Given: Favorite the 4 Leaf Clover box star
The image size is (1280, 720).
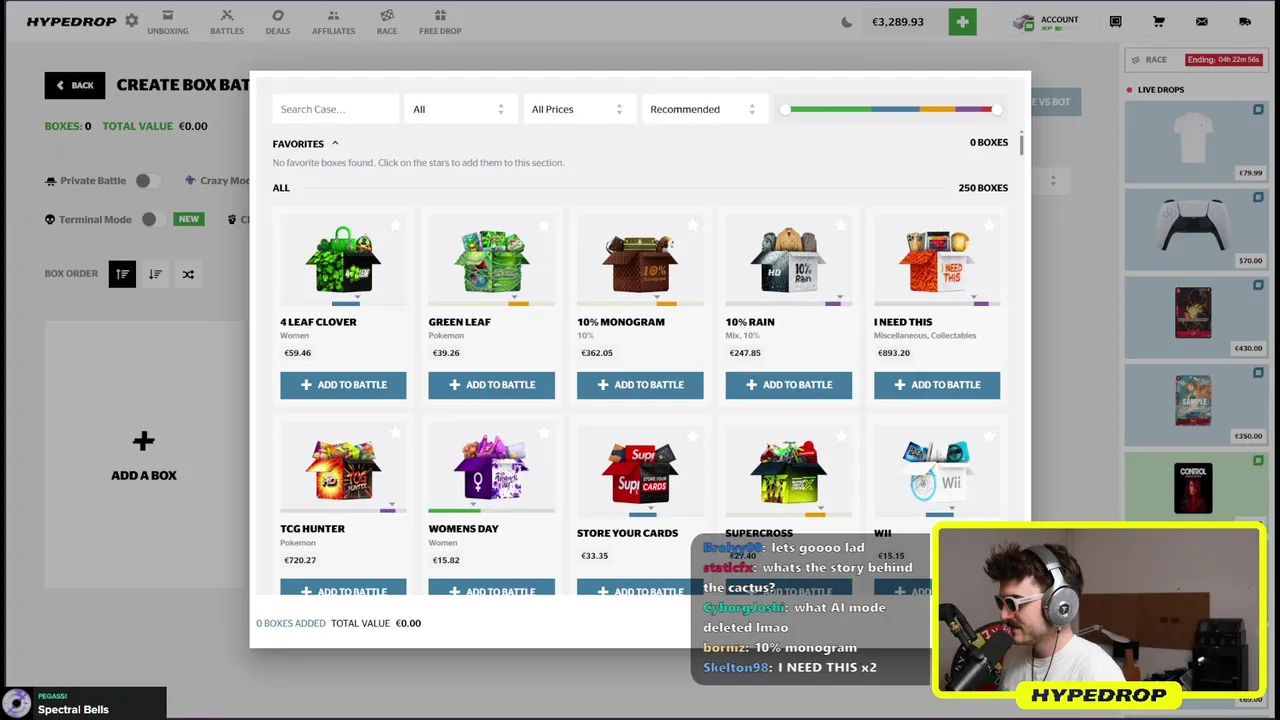Looking at the screenshot, I should pyautogui.click(x=395, y=226).
